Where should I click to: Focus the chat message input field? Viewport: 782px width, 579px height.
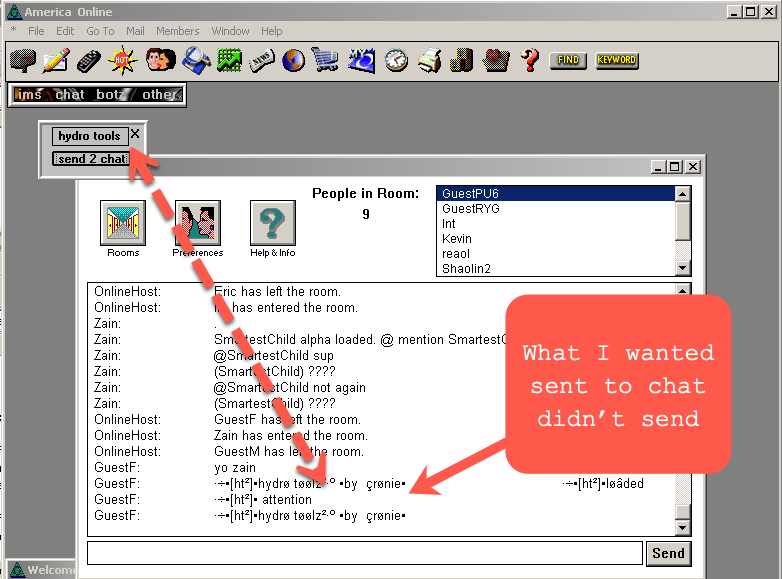pos(365,553)
